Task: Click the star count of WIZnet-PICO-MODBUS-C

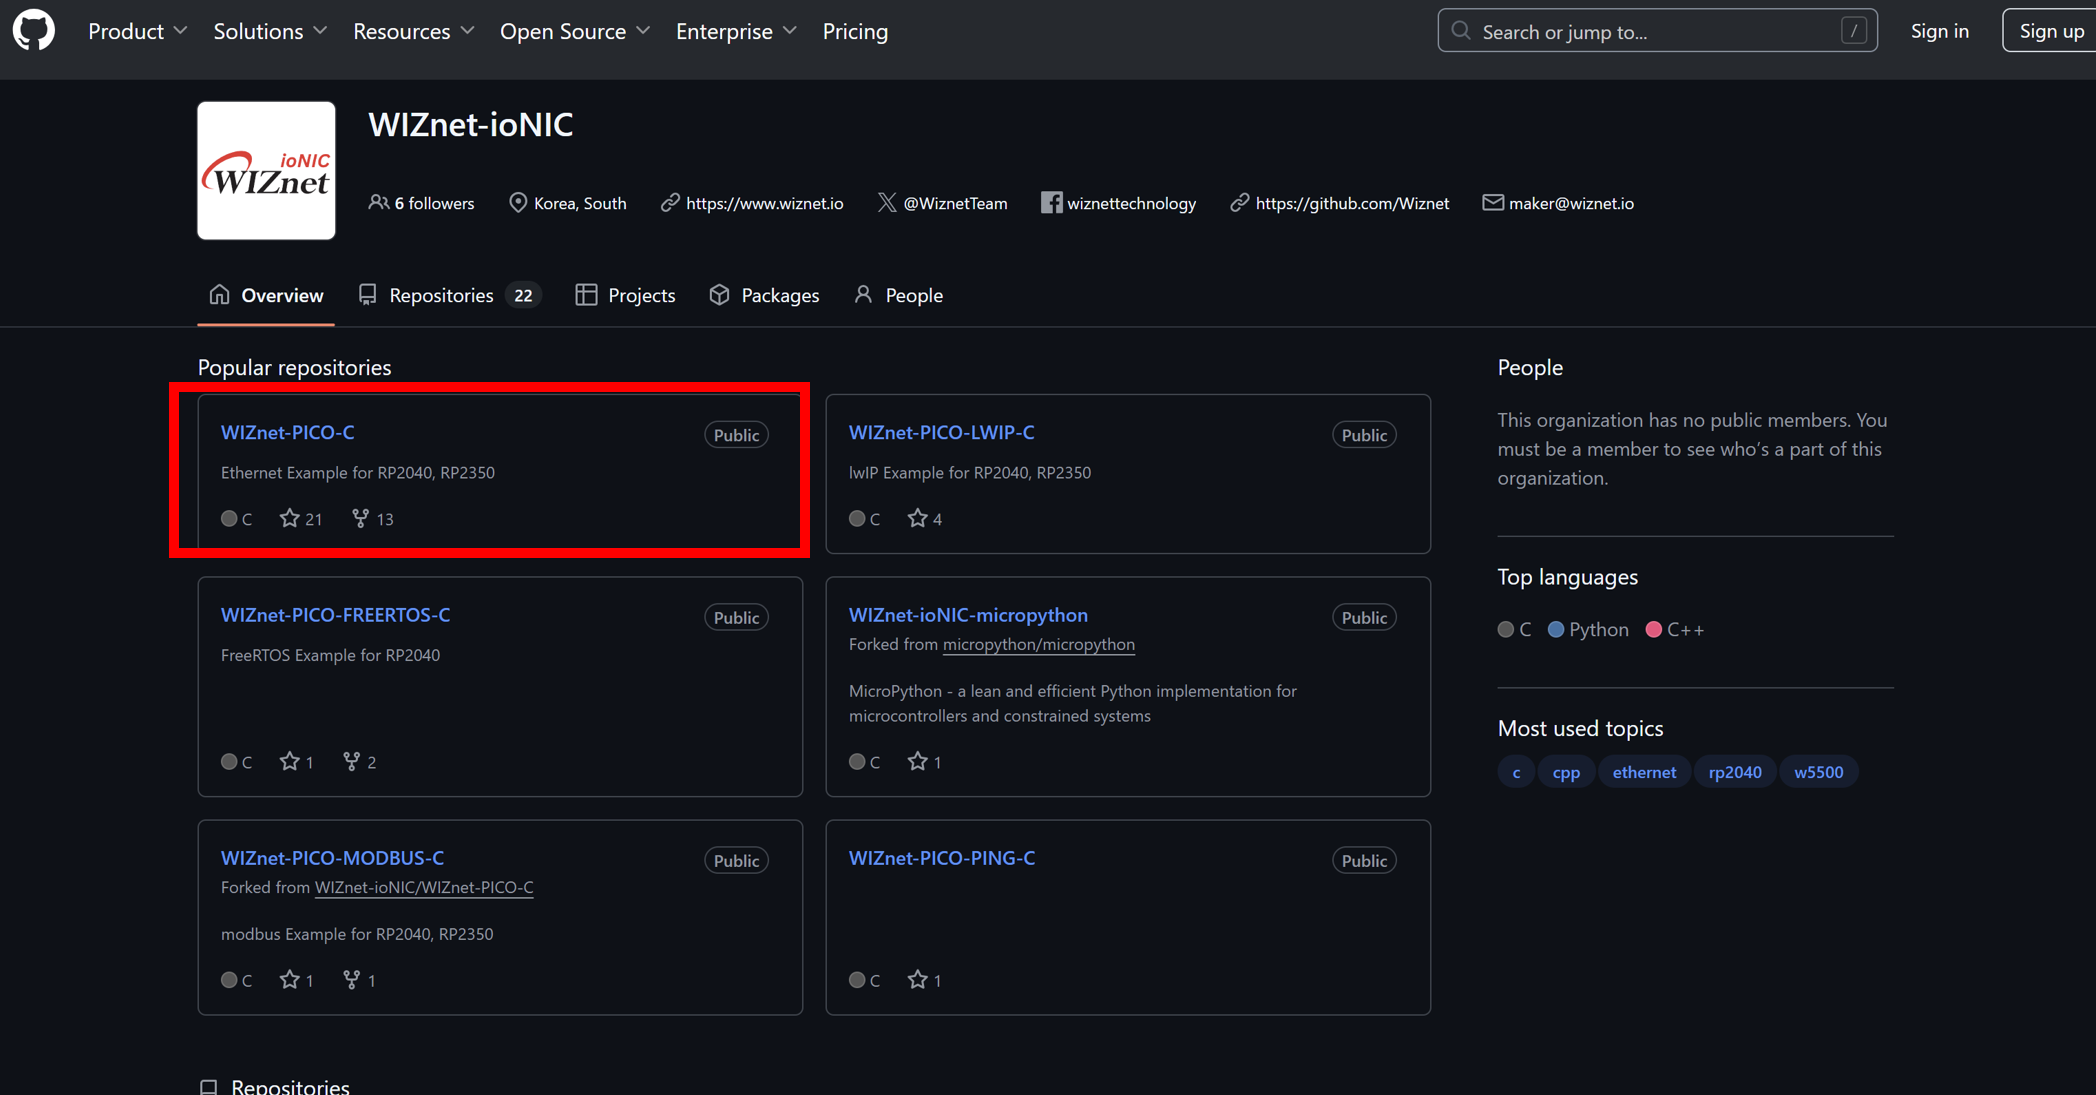Action: click(297, 980)
